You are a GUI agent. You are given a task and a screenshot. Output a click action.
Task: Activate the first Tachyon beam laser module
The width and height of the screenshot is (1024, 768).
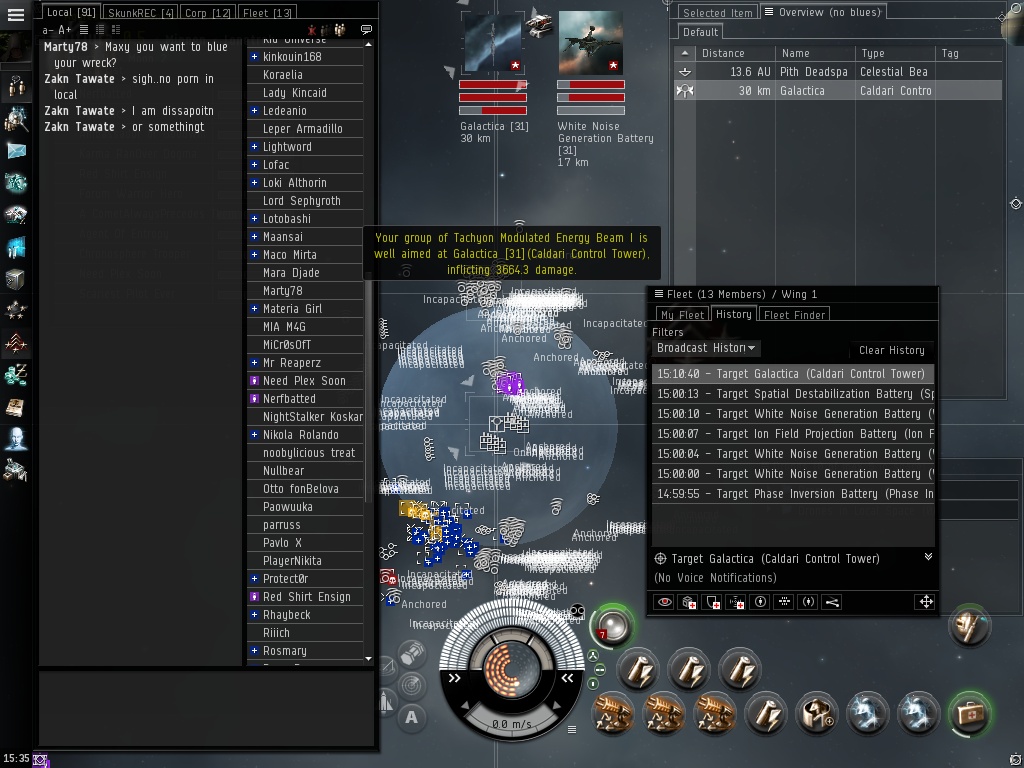coord(613,713)
